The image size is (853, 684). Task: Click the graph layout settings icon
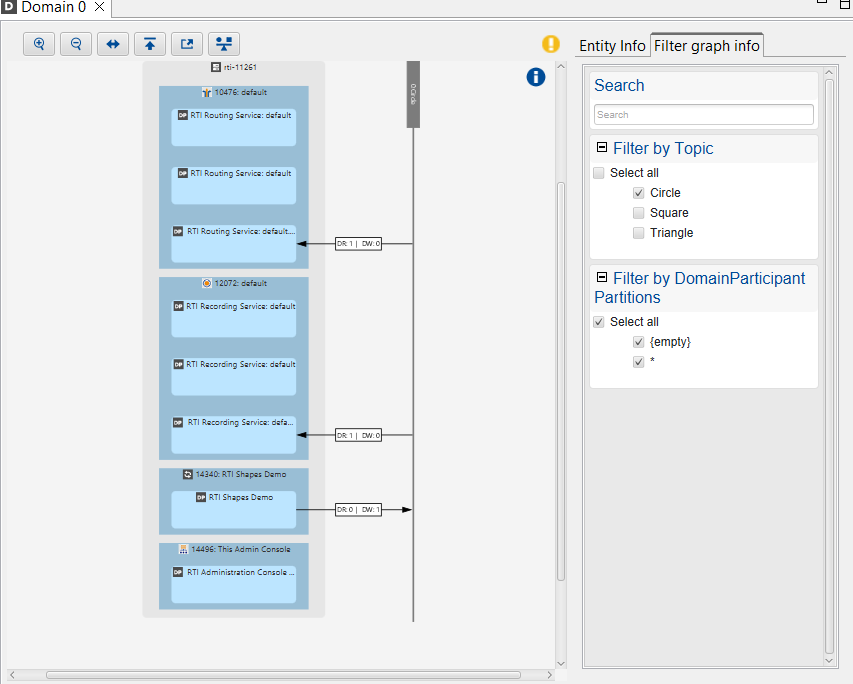click(223, 44)
